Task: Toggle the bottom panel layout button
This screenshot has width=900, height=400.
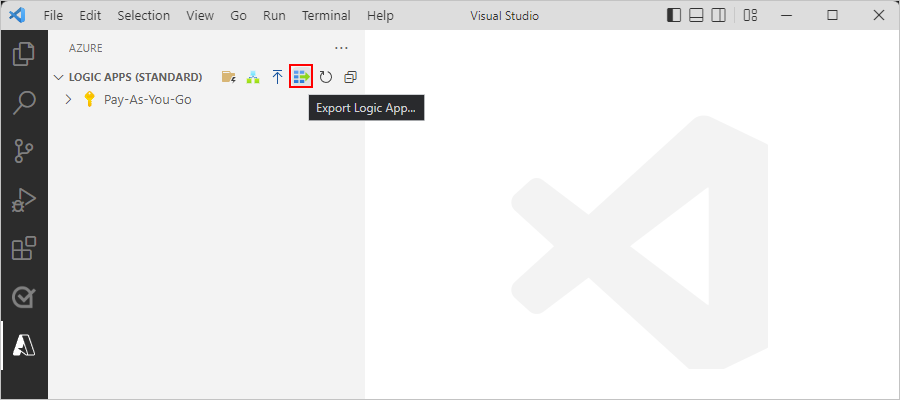Action: (696, 15)
